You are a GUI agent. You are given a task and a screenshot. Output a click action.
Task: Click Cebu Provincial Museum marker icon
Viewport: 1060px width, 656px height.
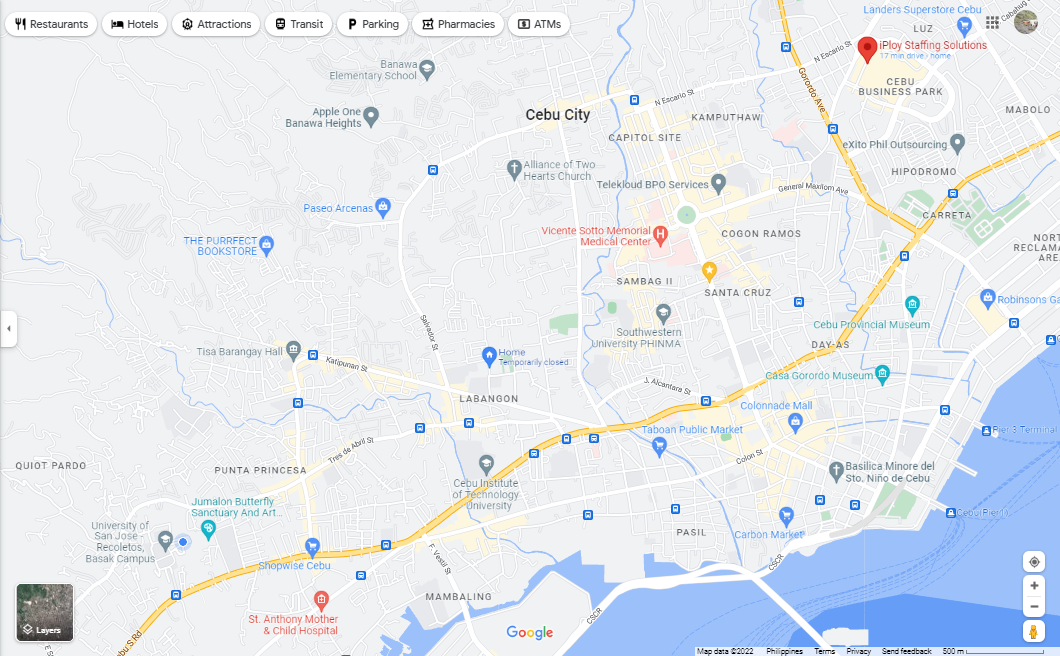[x=913, y=305]
